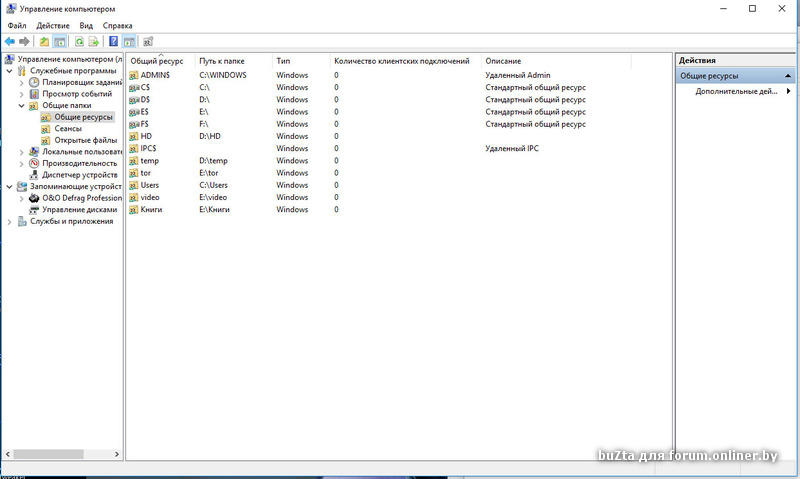800x479 pixels.
Task: Collapse the Общие папки node
Action: (x=21, y=106)
